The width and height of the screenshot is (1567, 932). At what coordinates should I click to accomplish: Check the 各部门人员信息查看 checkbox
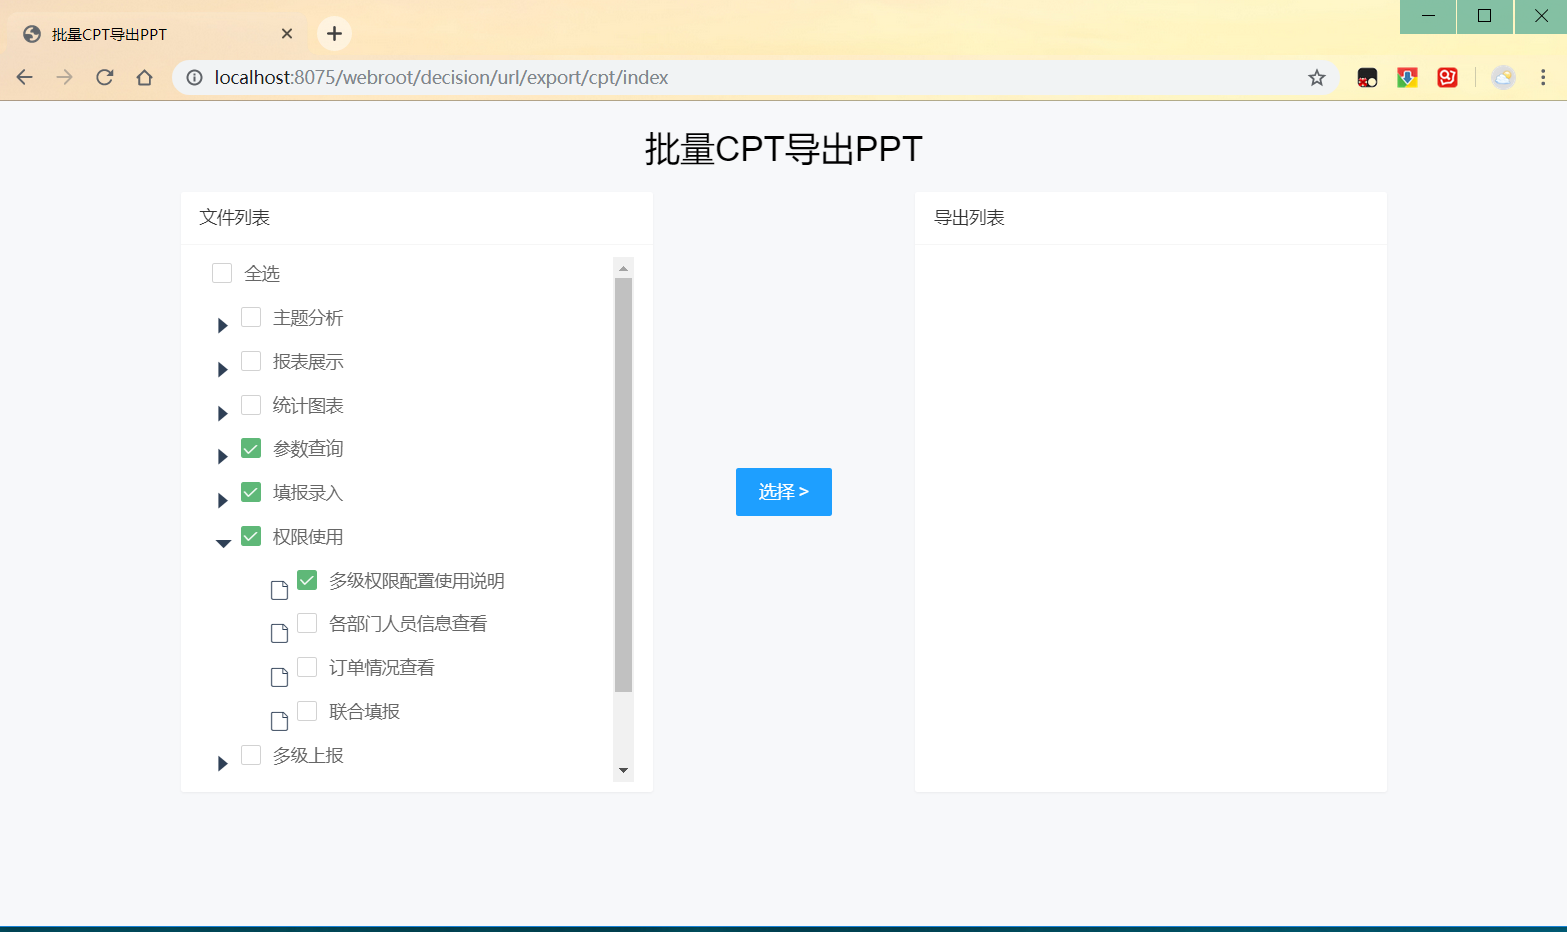307,623
